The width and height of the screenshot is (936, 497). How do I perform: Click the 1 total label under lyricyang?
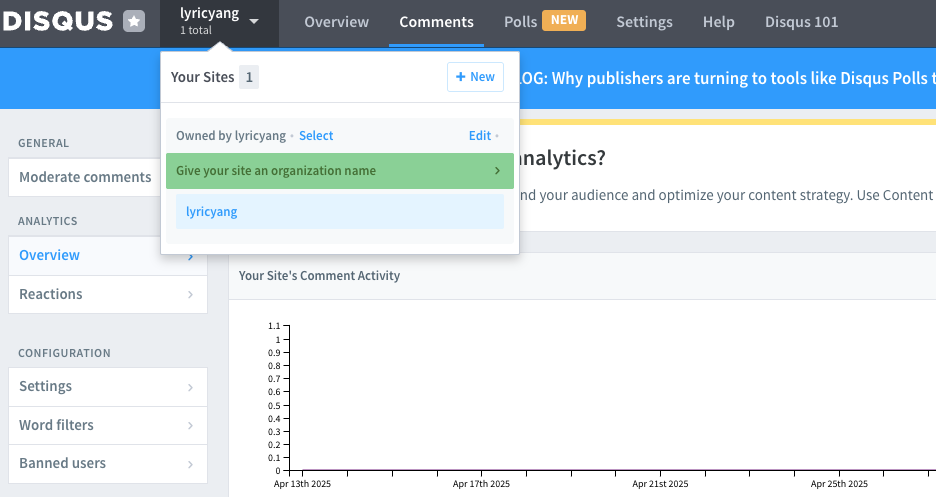(x=196, y=30)
